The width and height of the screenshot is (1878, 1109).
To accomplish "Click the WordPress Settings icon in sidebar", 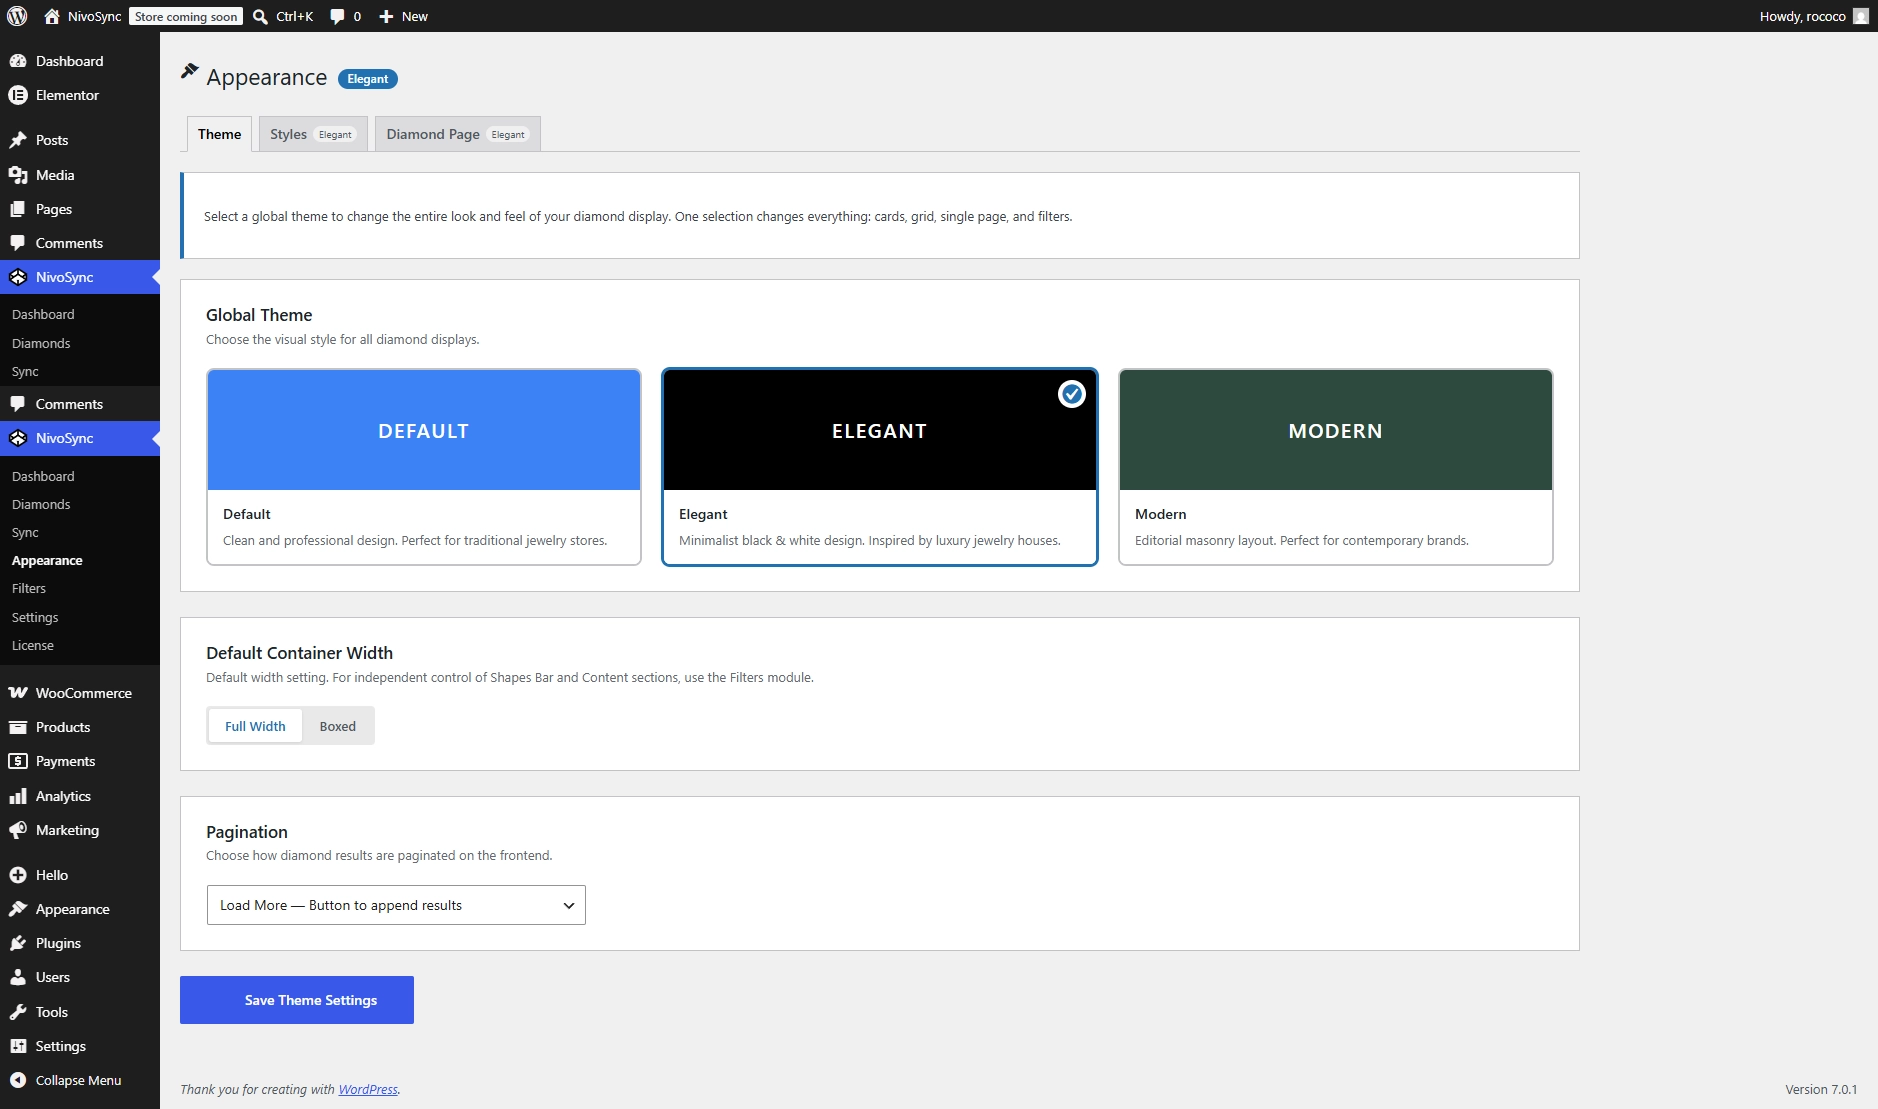I will tap(18, 1046).
